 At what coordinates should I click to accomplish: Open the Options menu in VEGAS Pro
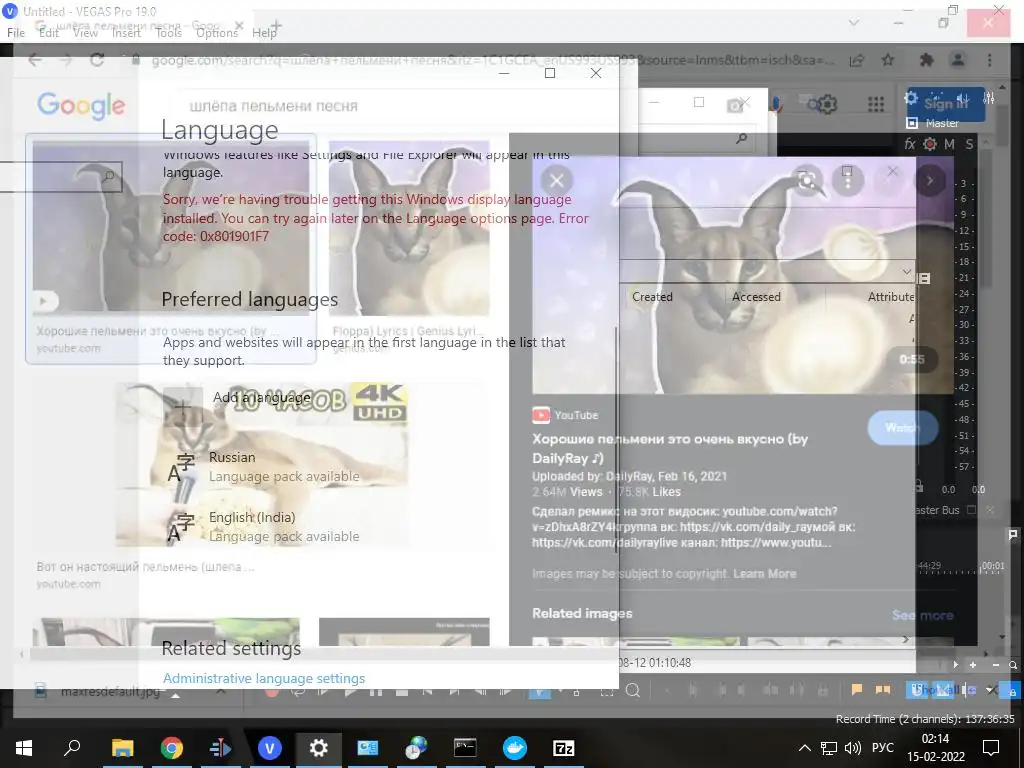[217, 33]
